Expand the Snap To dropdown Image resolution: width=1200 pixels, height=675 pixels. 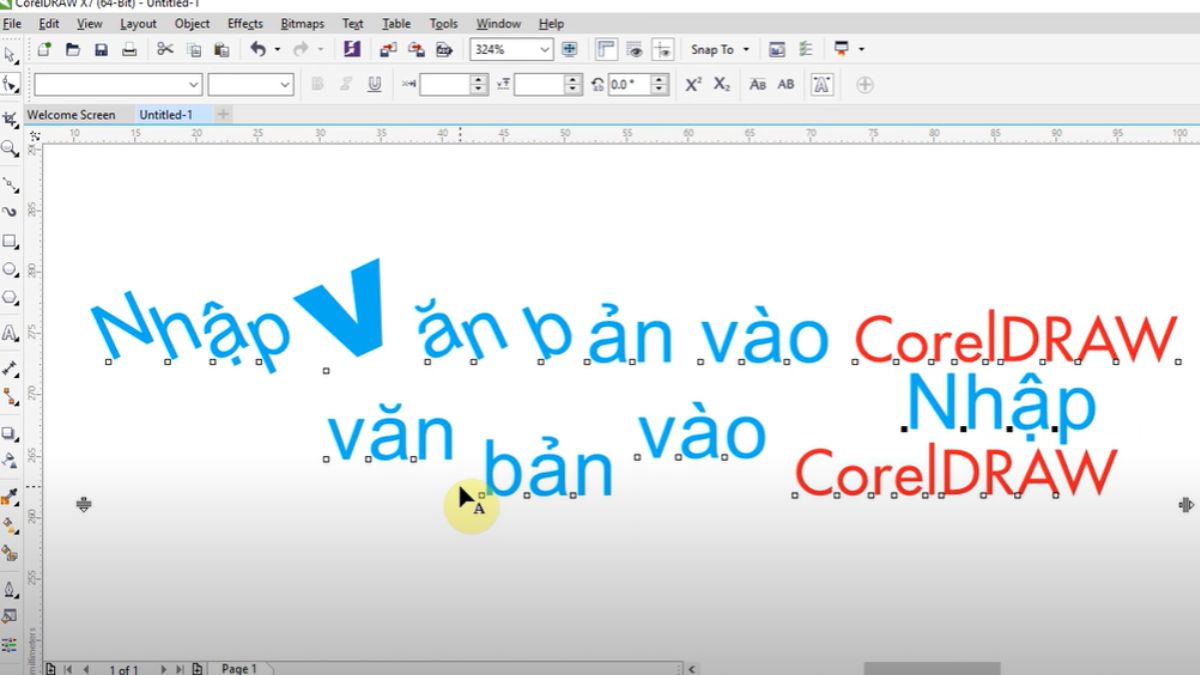coord(746,49)
